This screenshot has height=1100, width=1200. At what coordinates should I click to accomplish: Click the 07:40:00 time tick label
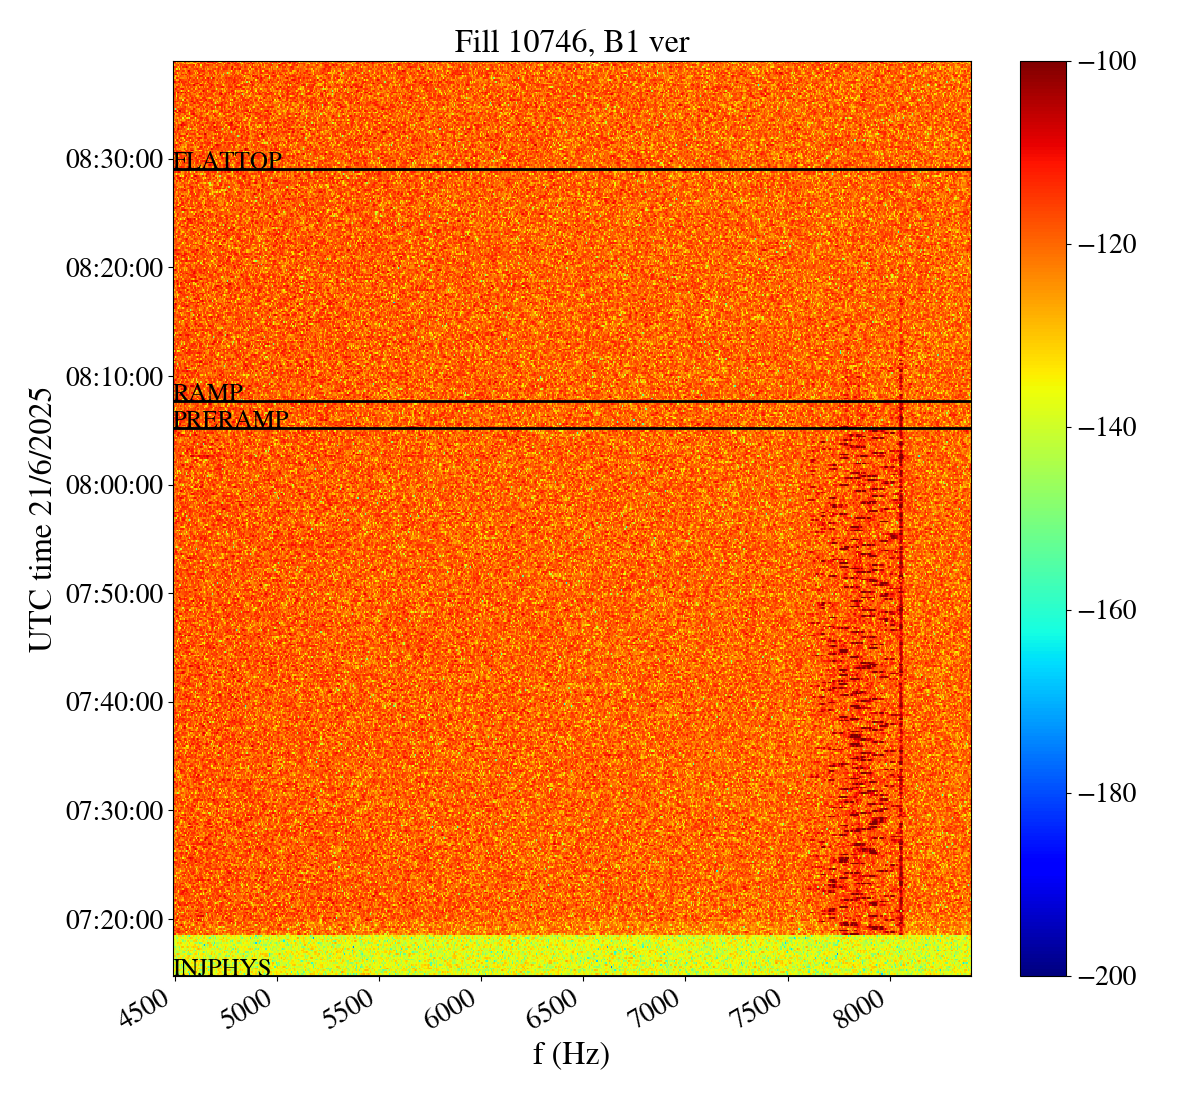[114, 702]
